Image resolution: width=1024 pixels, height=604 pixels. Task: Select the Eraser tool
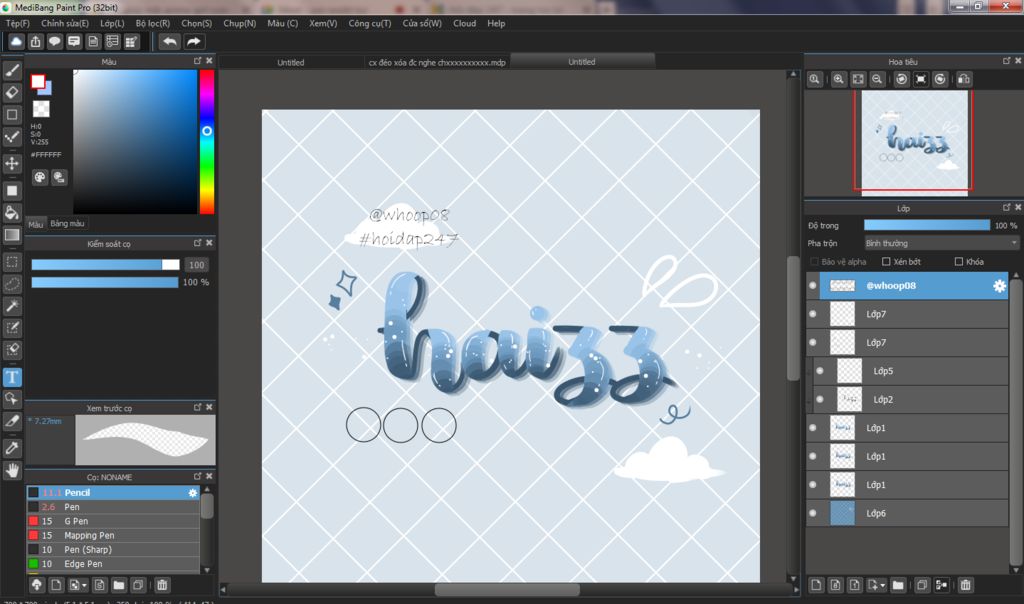coord(12,92)
